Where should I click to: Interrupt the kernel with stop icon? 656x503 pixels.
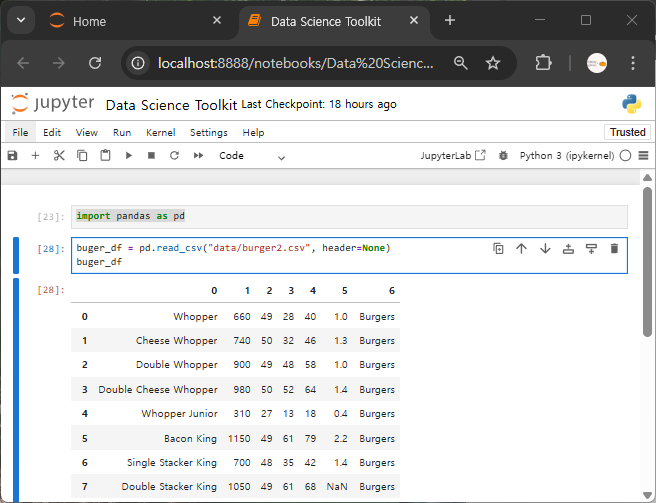point(151,156)
